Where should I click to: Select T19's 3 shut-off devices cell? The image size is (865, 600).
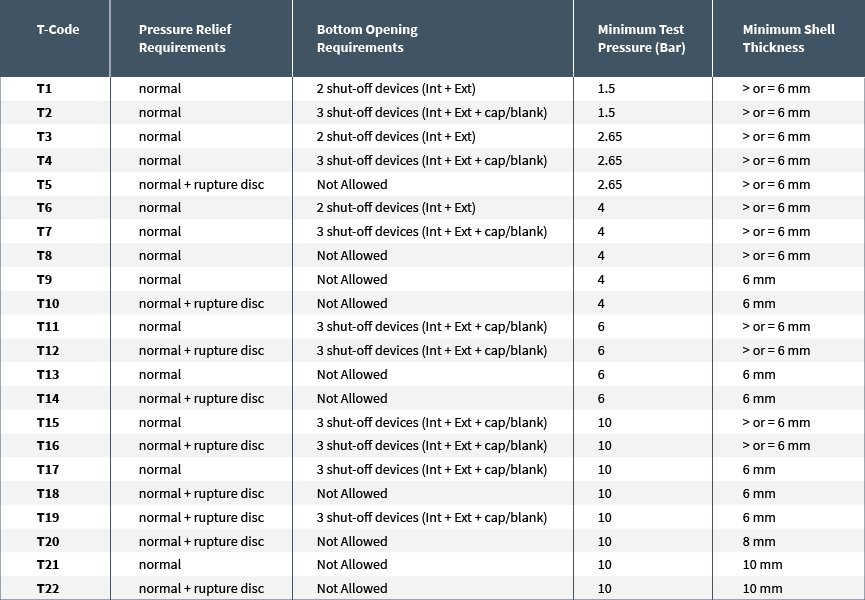[432, 518]
